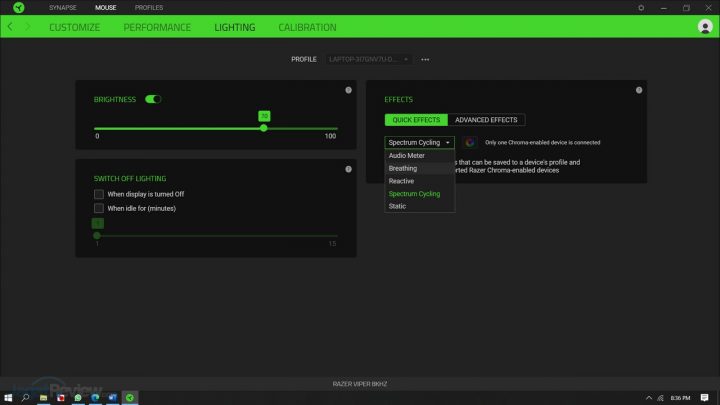Enable 'When idle for (minutes)' checkbox

coord(99,208)
